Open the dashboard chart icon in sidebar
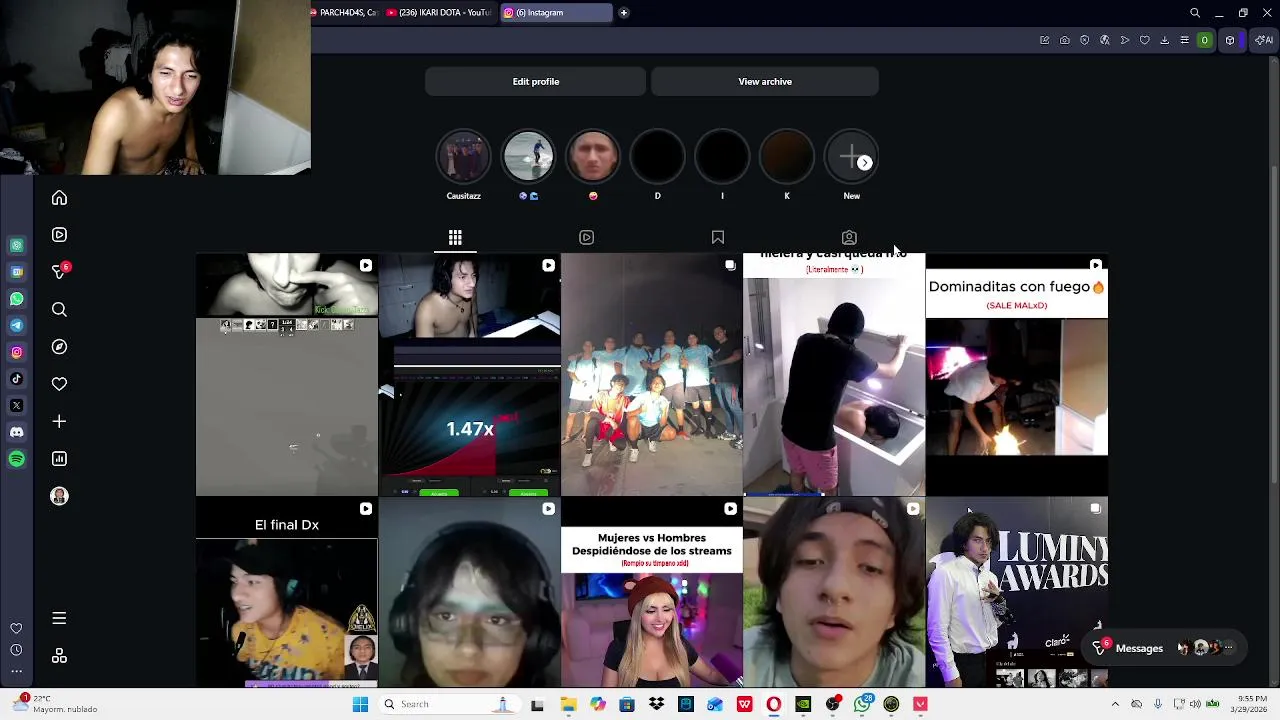1280x720 pixels. (59, 459)
